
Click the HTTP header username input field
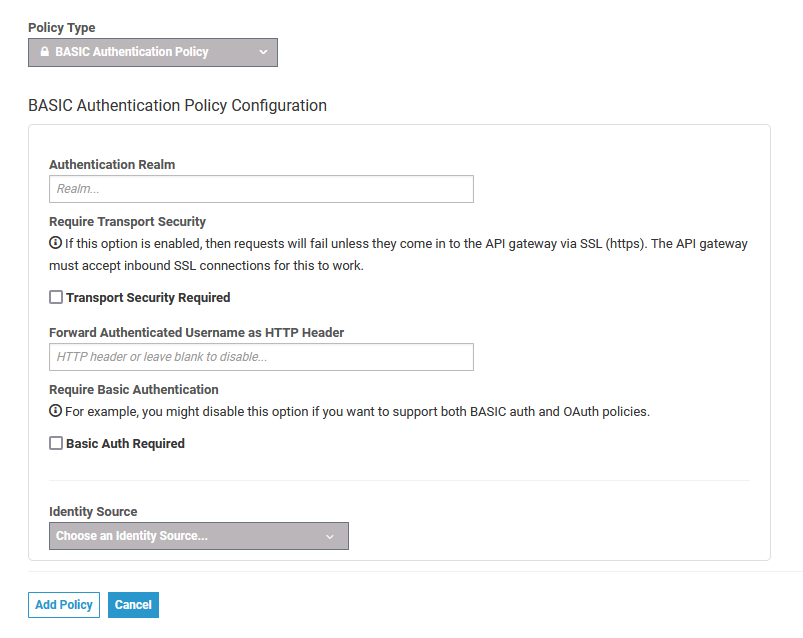261,357
